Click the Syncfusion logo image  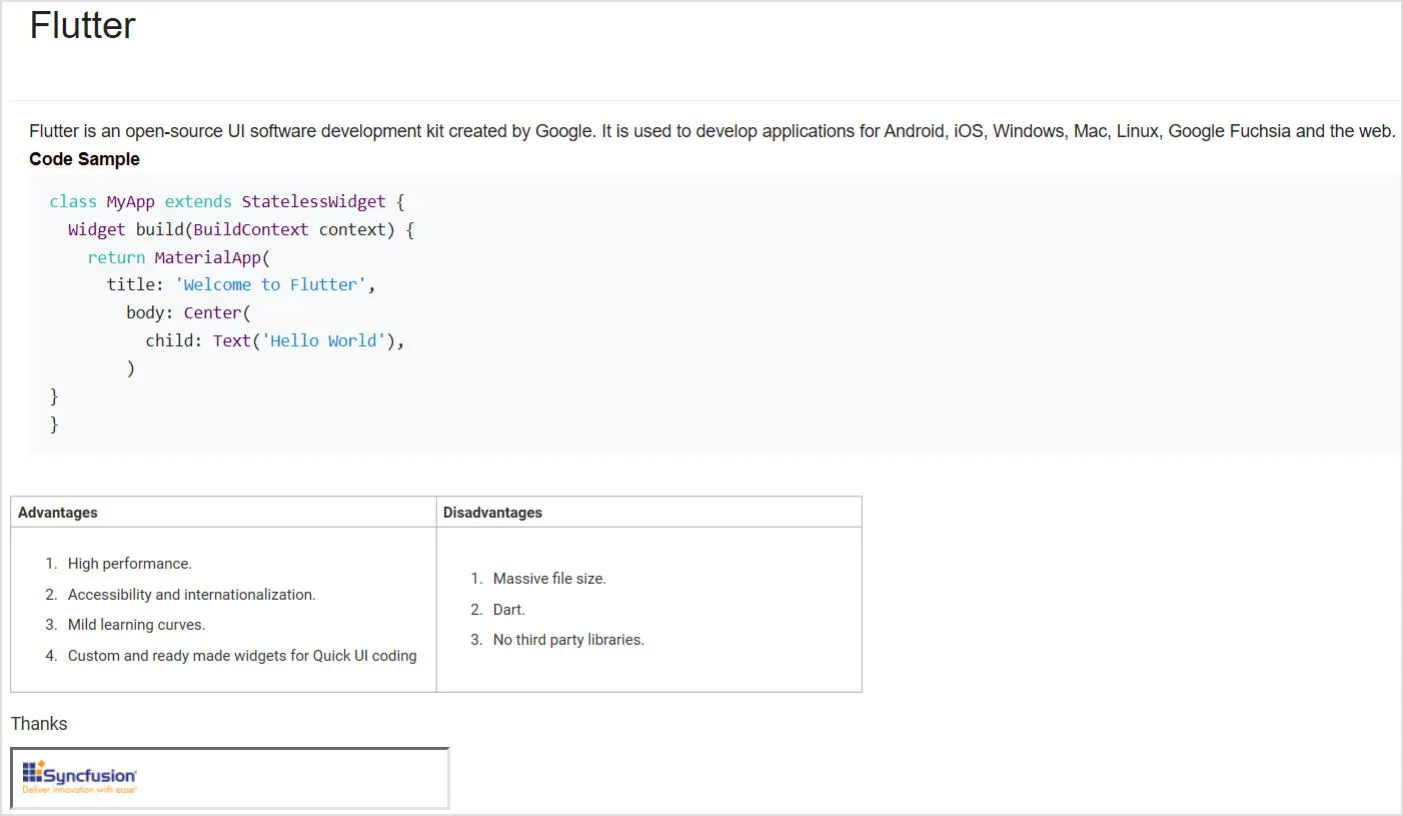click(x=80, y=777)
